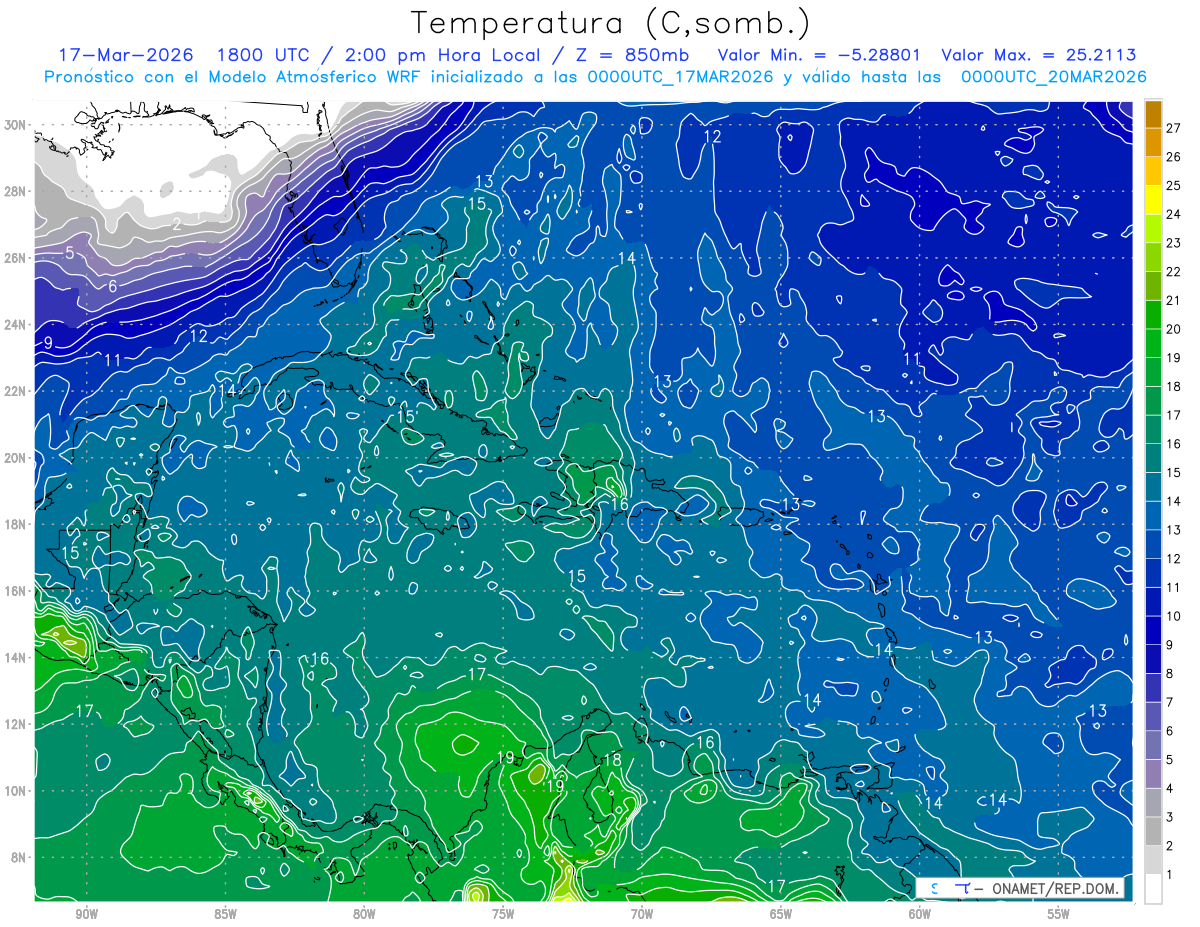Click the color-scale label '10'

pos(1174,616)
